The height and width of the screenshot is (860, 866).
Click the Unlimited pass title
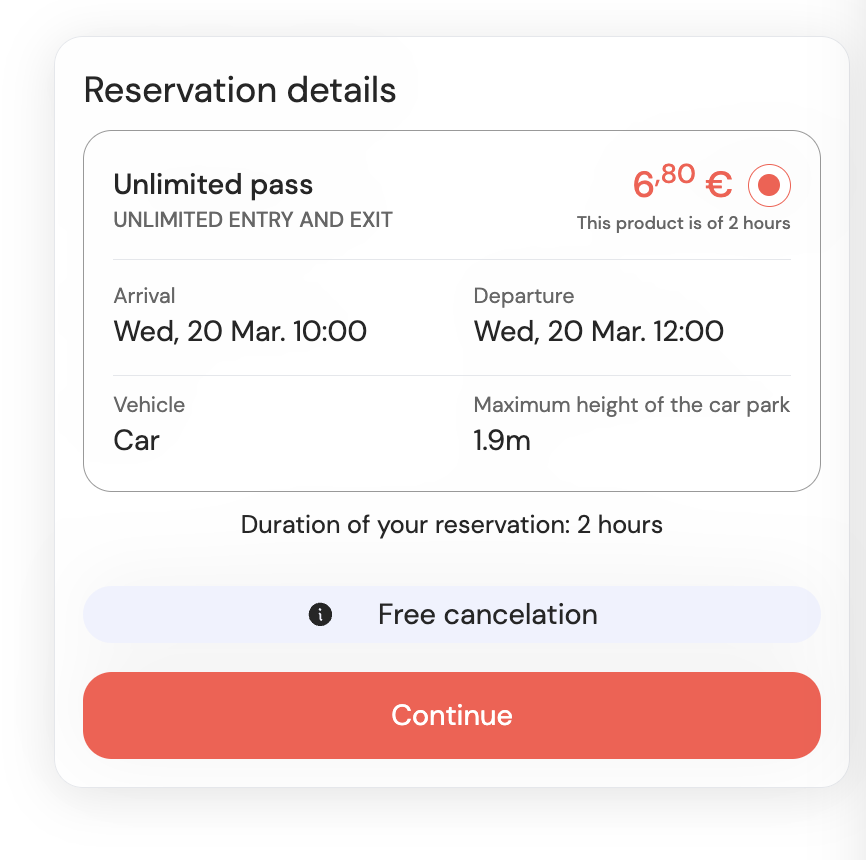213,185
